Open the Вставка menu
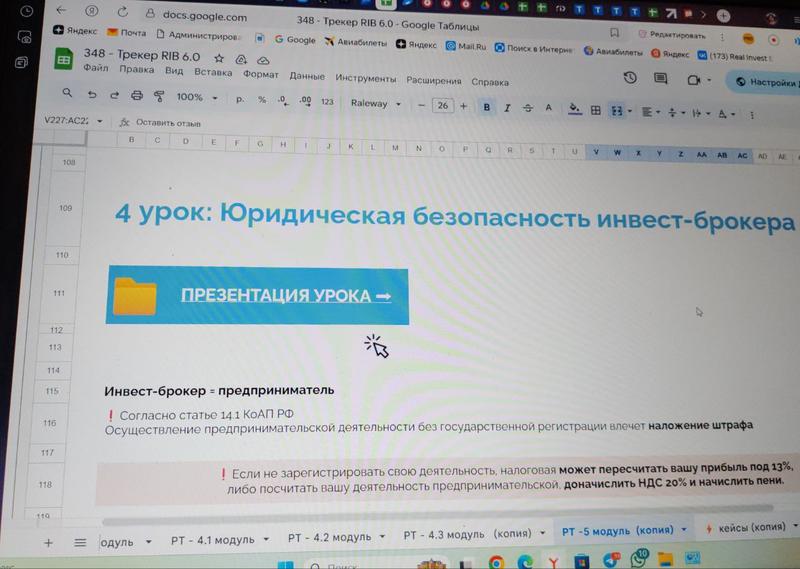 [x=213, y=72]
